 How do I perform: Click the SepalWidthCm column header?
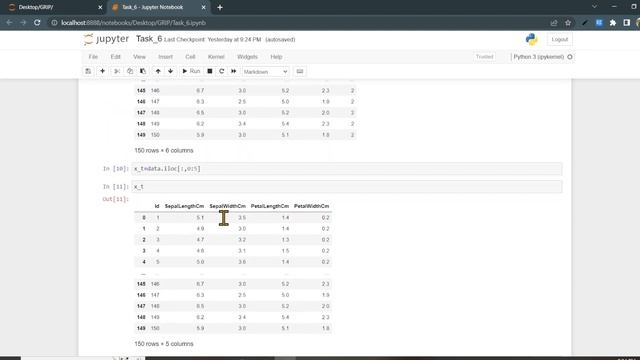coord(227,206)
